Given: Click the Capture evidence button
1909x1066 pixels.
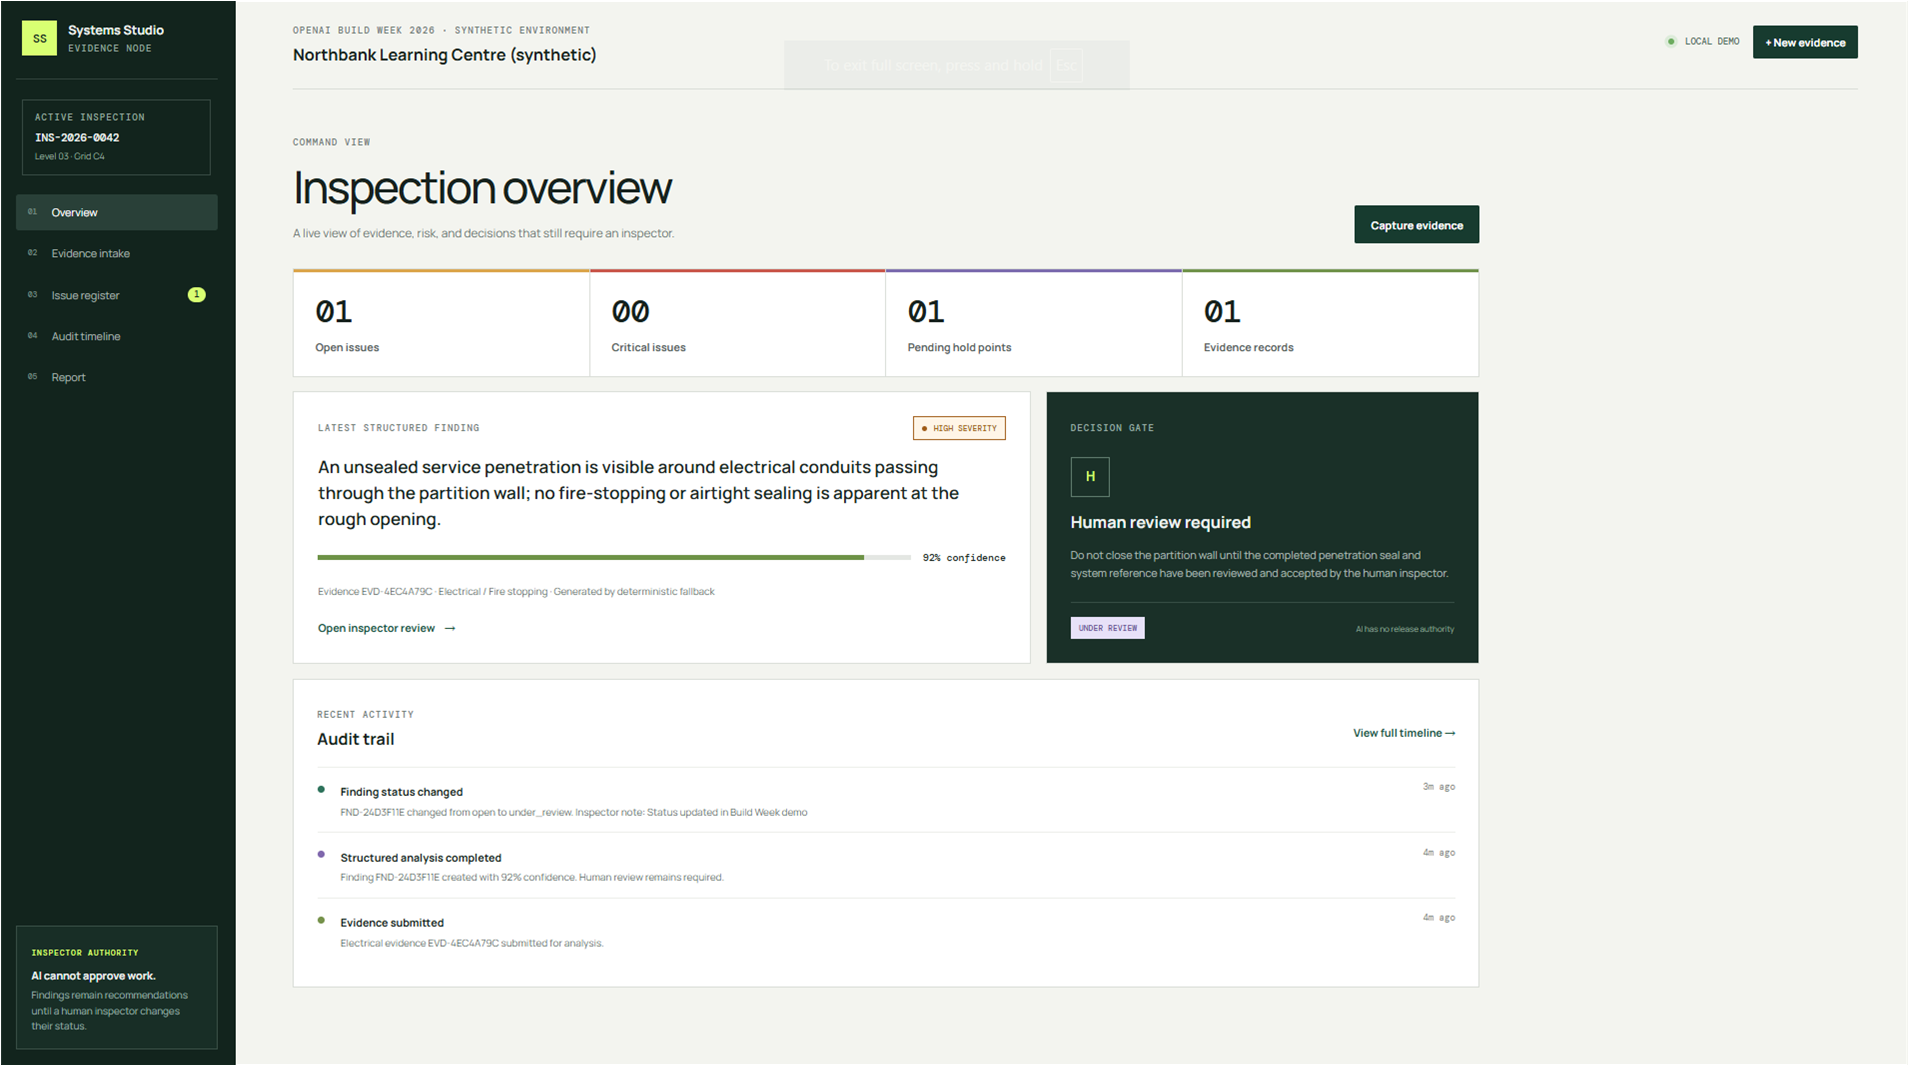Looking at the screenshot, I should coord(1416,225).
